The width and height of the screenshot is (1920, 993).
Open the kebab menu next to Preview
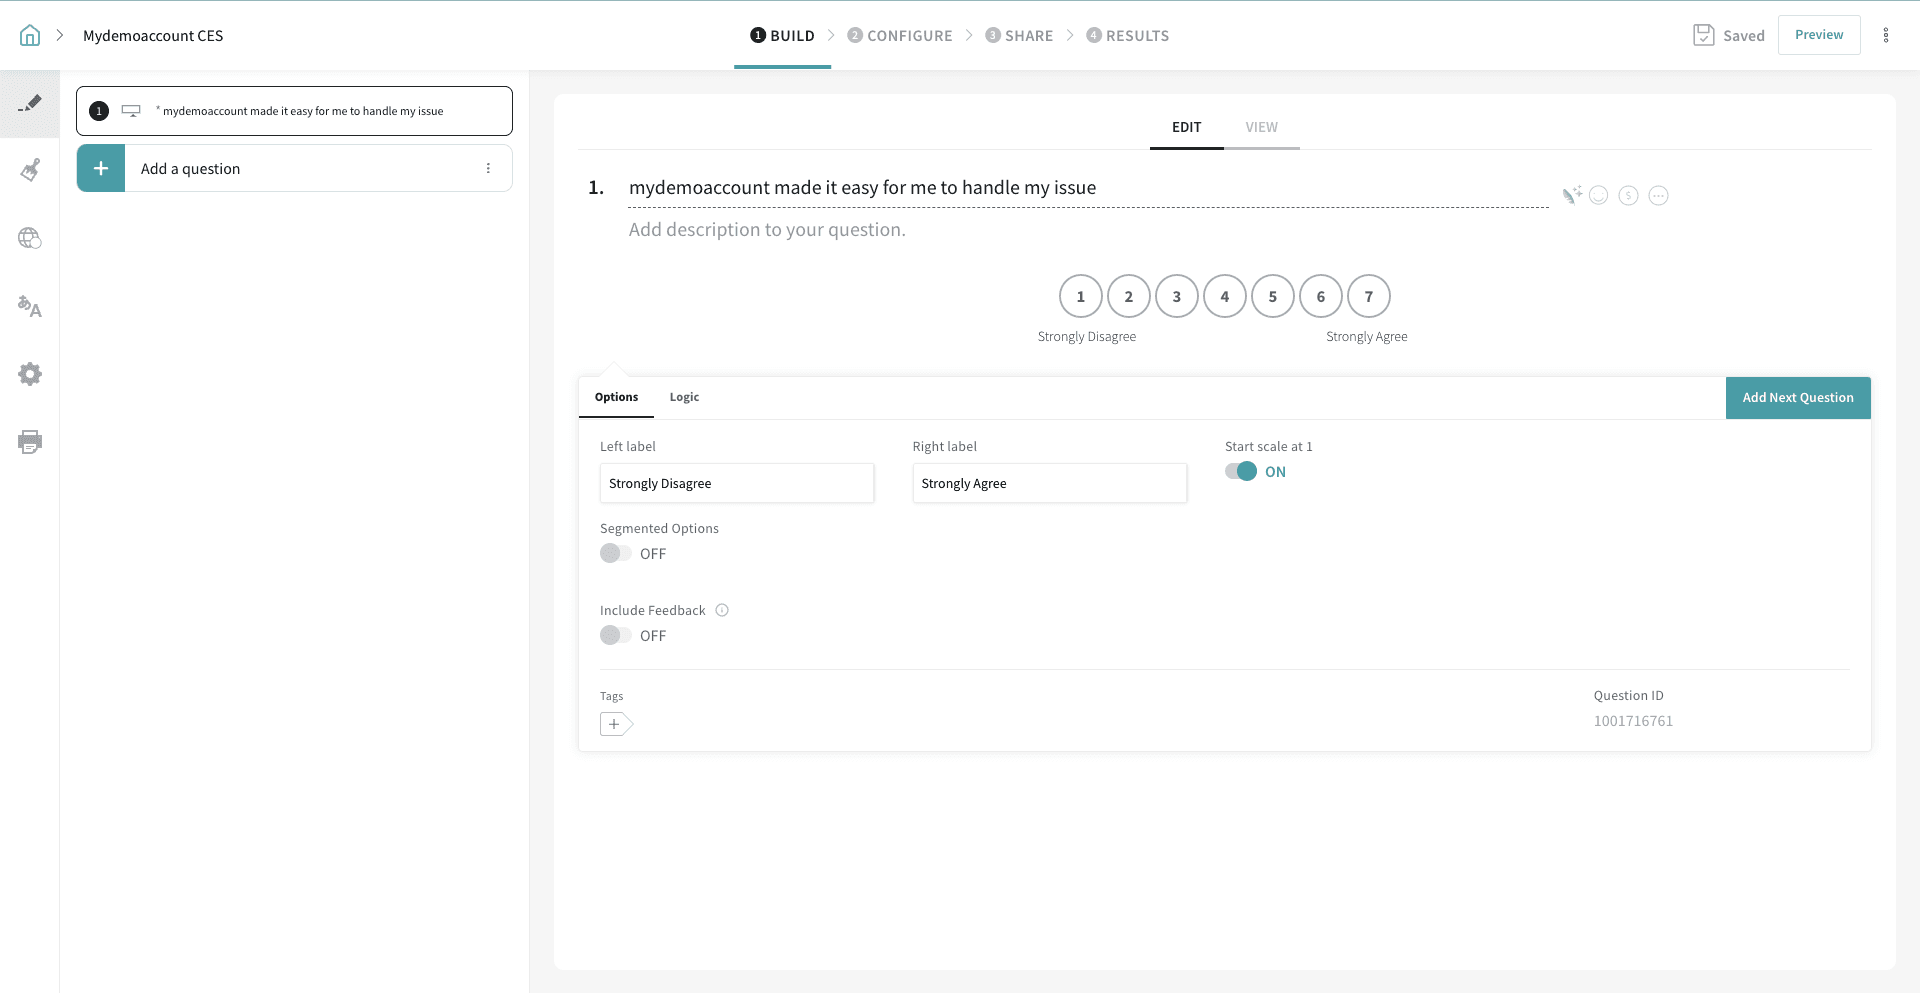[1886, 36]
